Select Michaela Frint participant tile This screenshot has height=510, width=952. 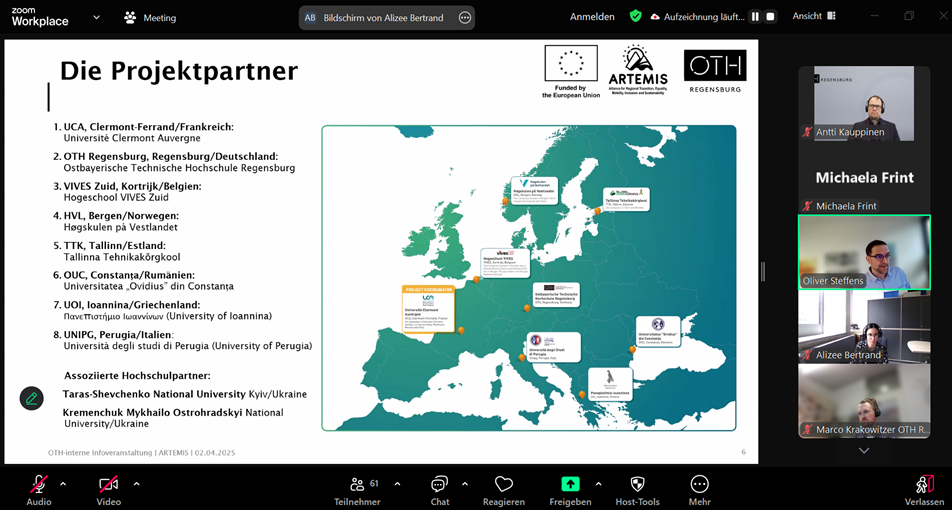pos(864,178)
